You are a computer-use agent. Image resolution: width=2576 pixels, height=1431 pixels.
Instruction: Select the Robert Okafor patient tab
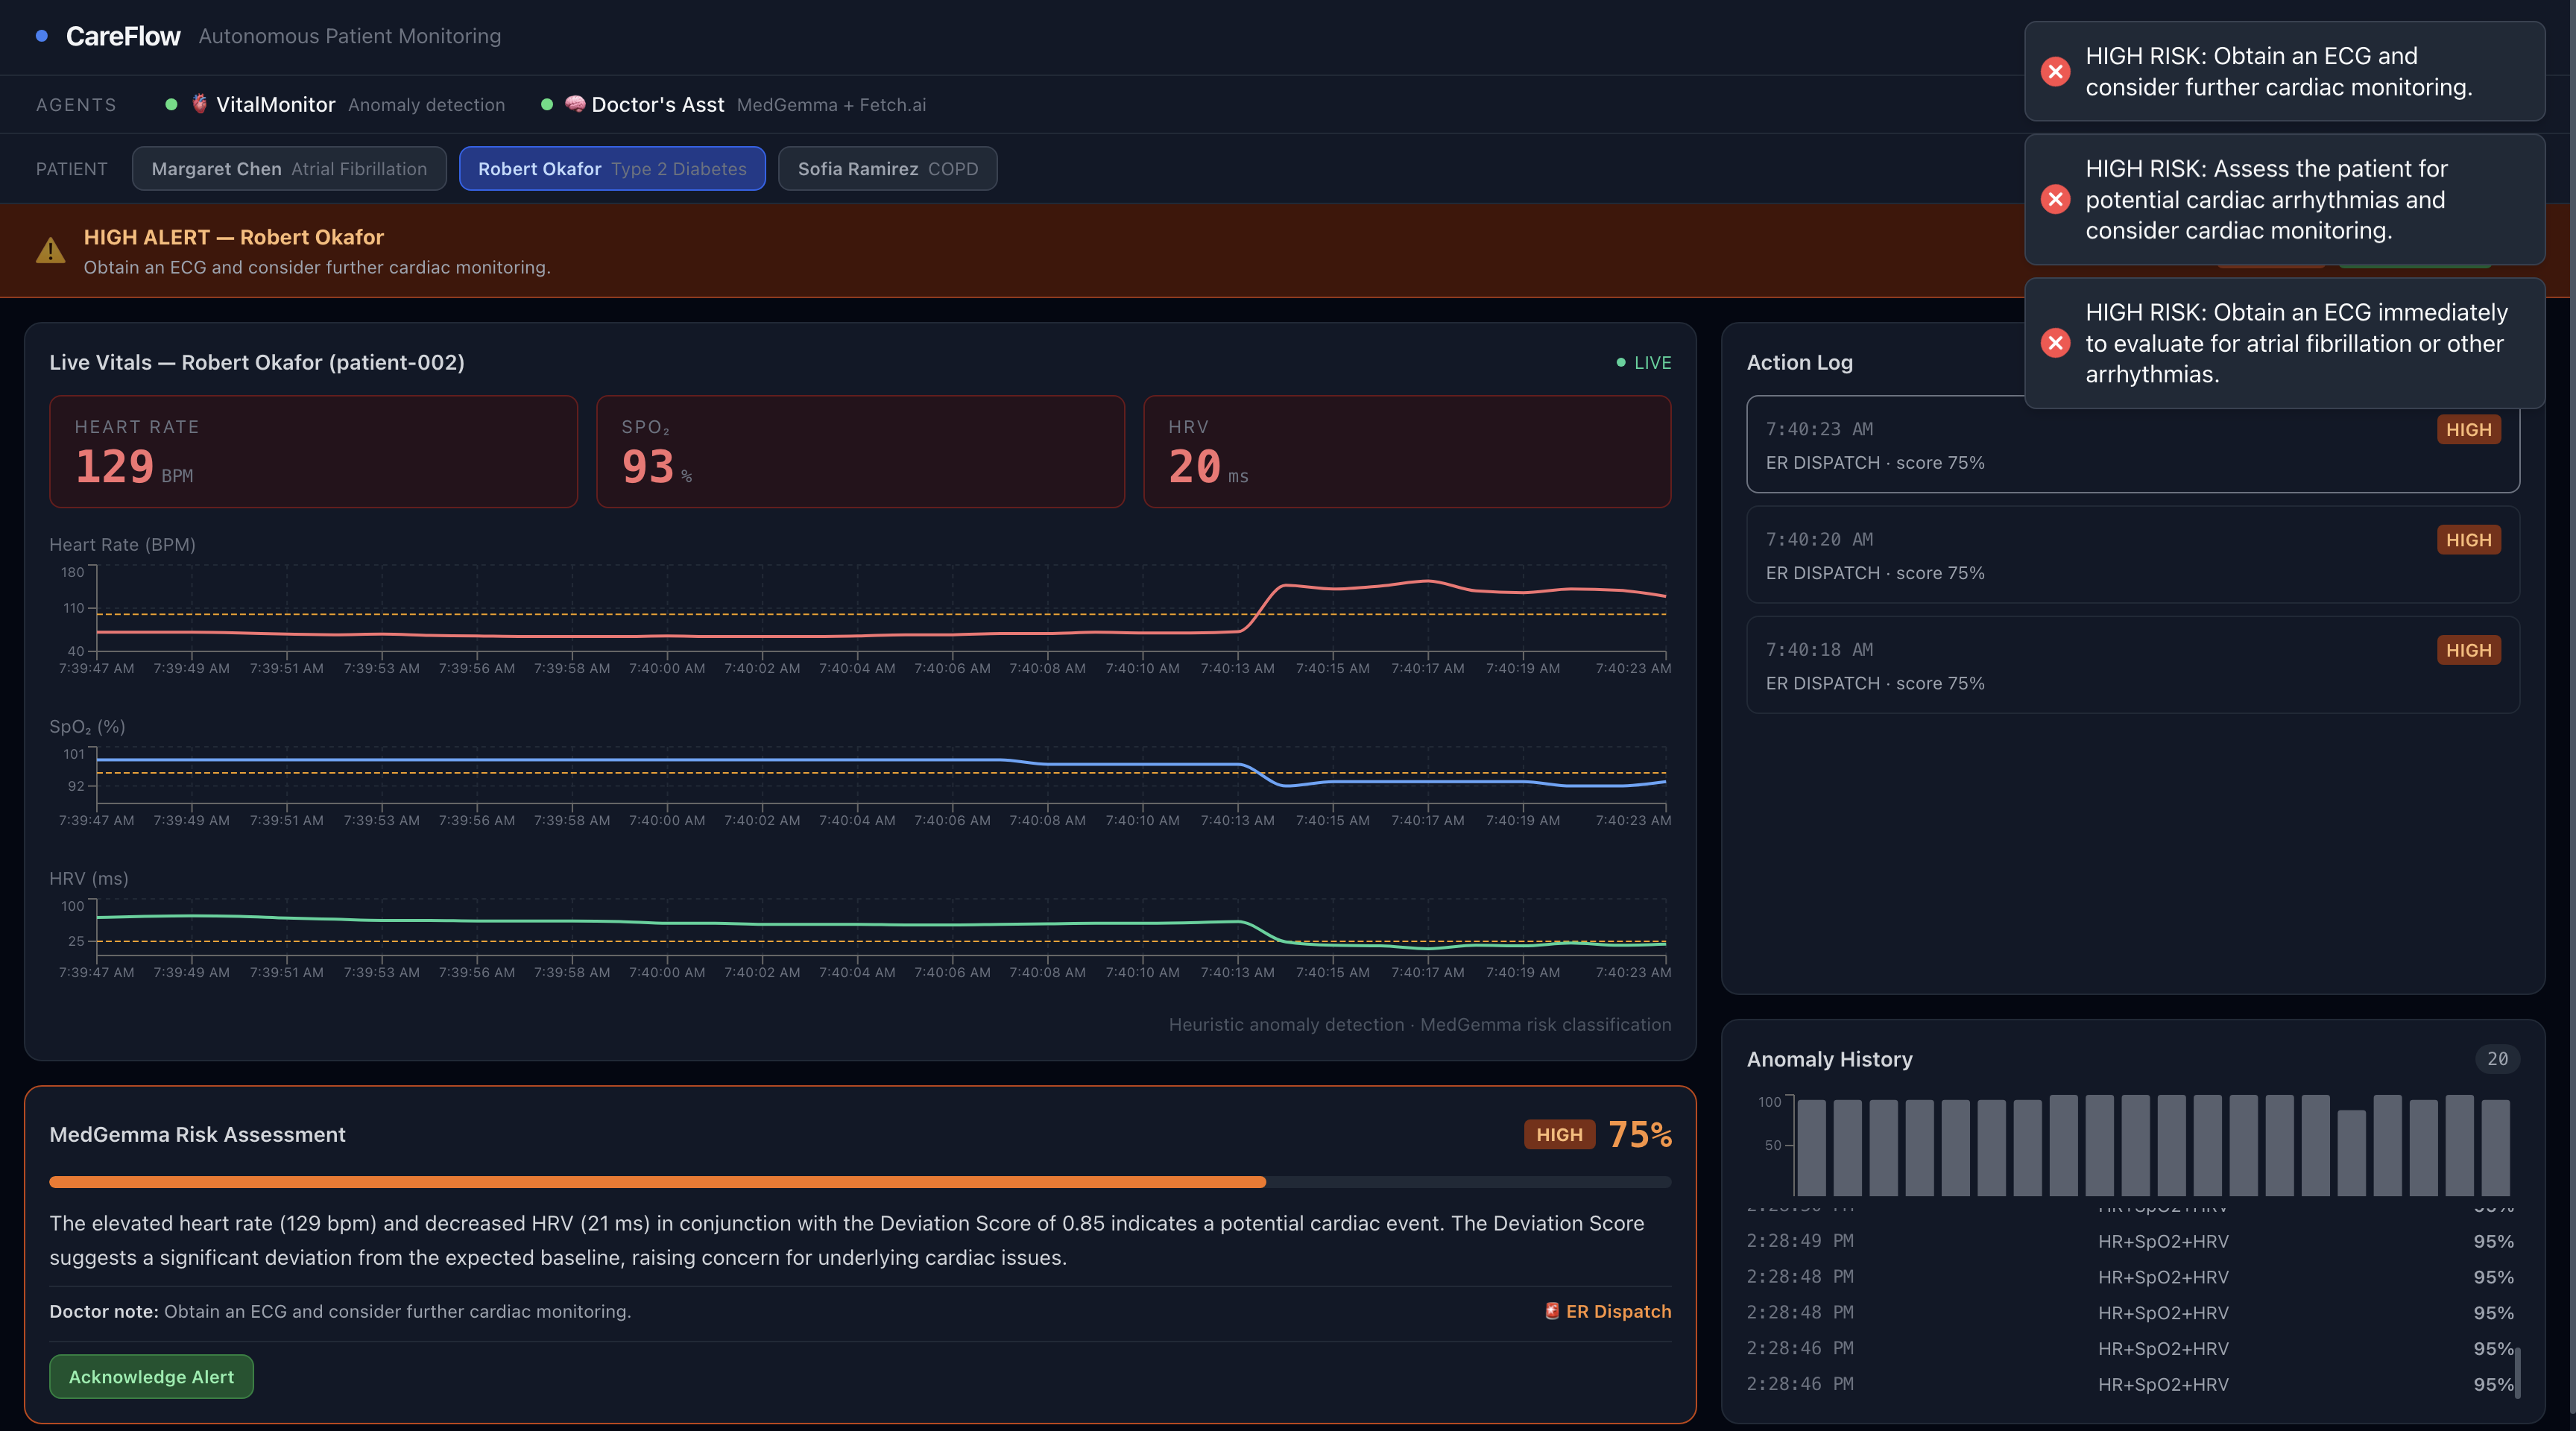tap(612, 168)
